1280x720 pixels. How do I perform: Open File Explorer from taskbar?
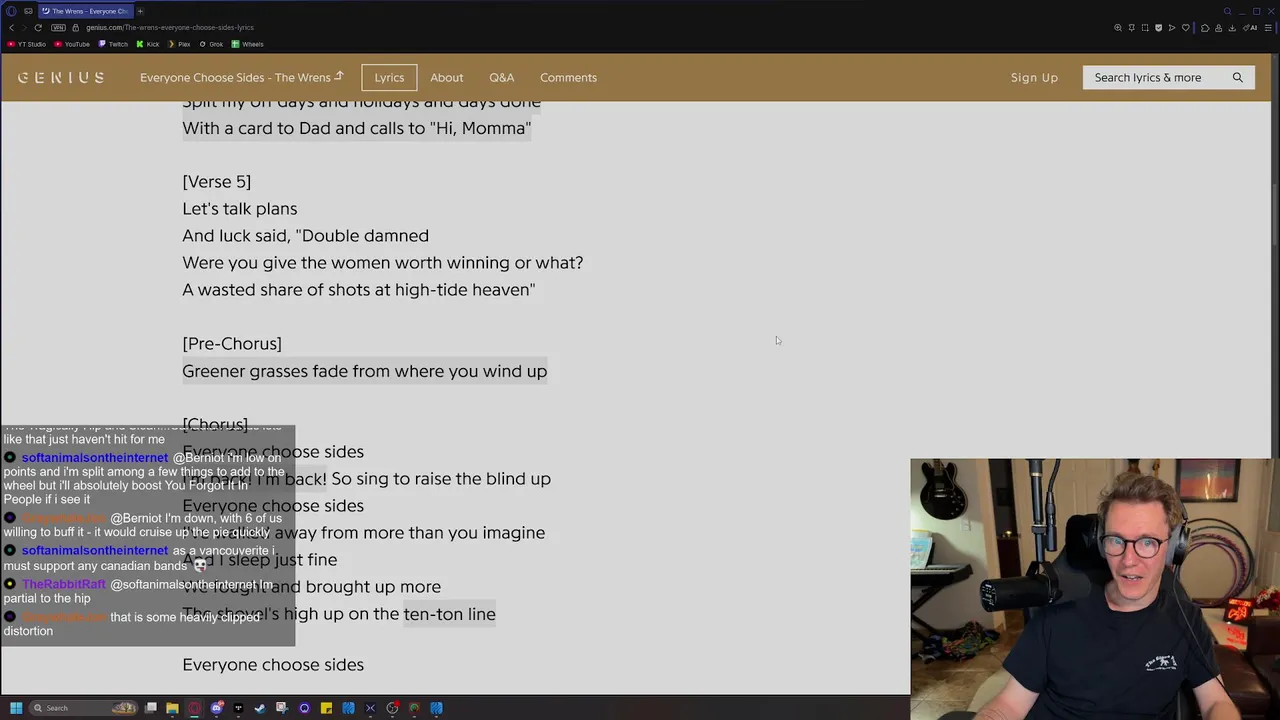click(172, 708)
